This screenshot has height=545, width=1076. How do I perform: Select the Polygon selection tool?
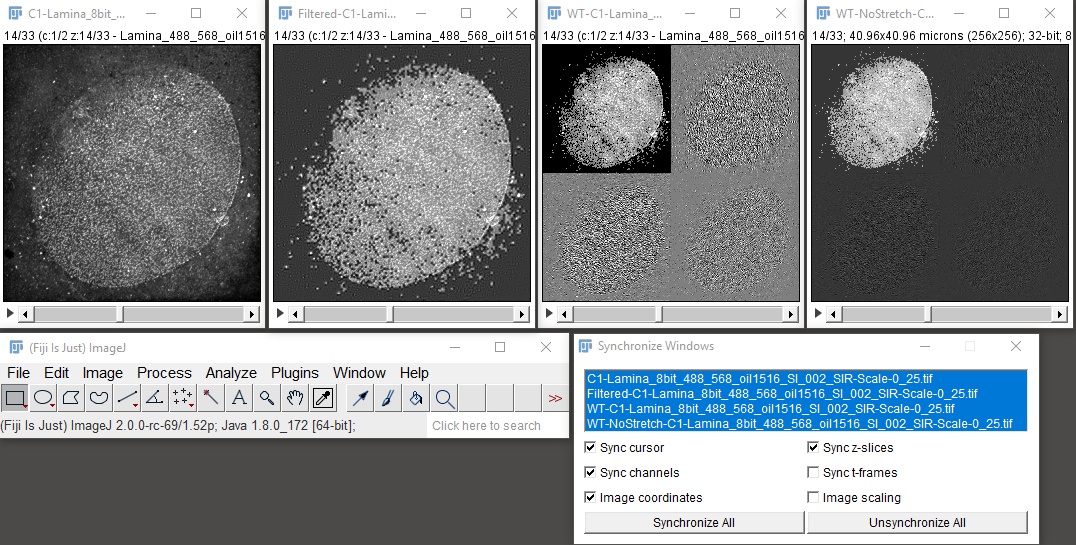71,397
